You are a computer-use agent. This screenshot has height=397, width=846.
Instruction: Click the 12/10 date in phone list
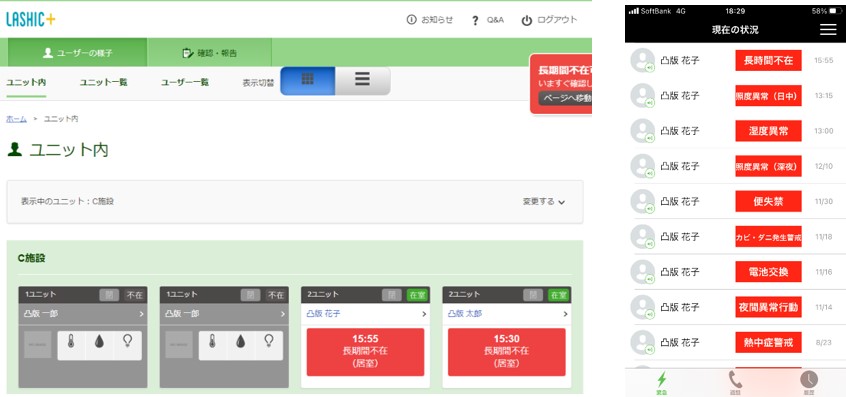click(824, 166)
